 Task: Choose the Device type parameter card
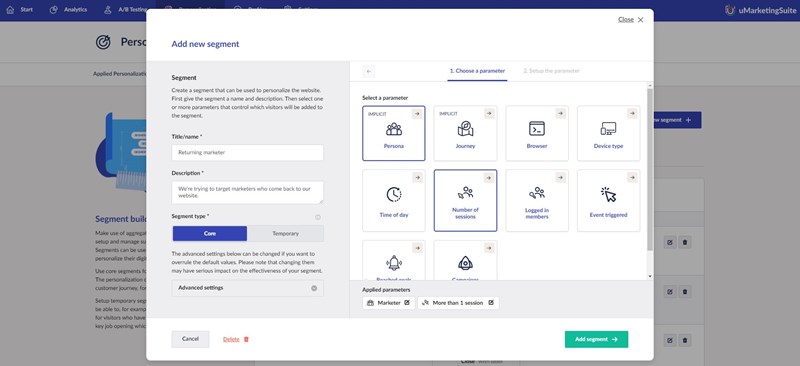pyautogui.click(x=608, y=133)
